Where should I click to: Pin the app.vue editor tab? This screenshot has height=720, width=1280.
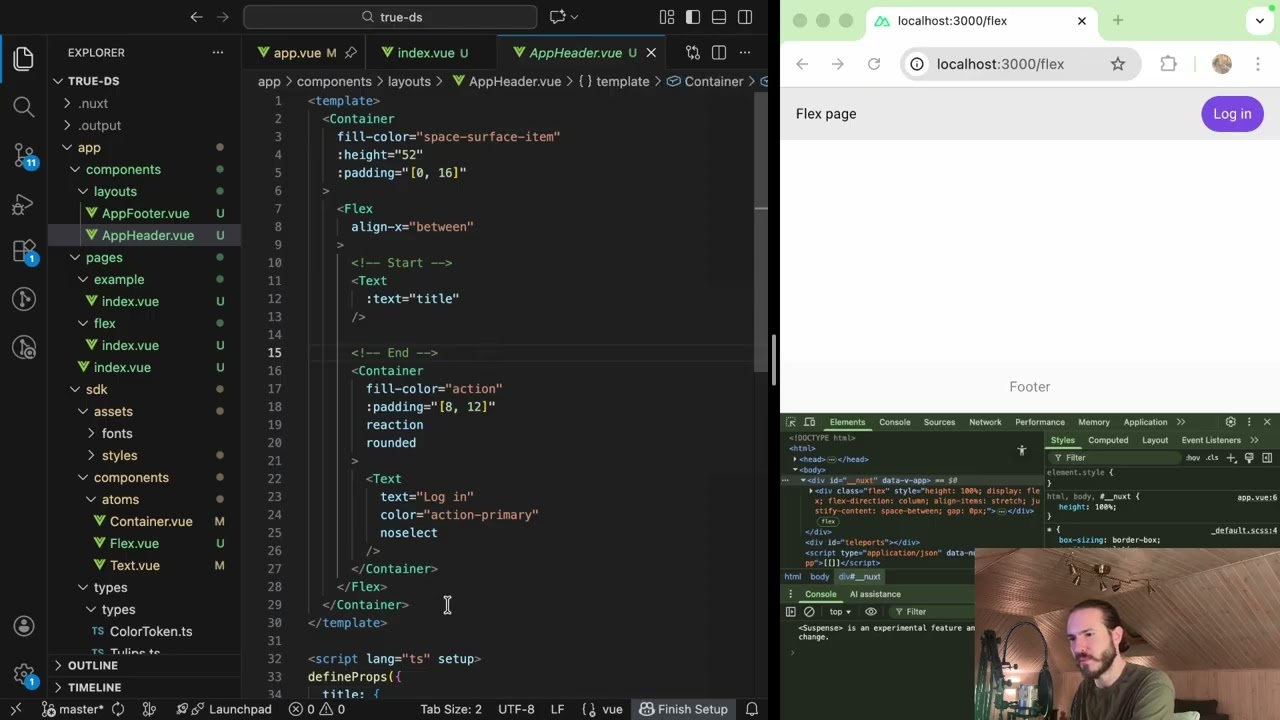[350, 53]
